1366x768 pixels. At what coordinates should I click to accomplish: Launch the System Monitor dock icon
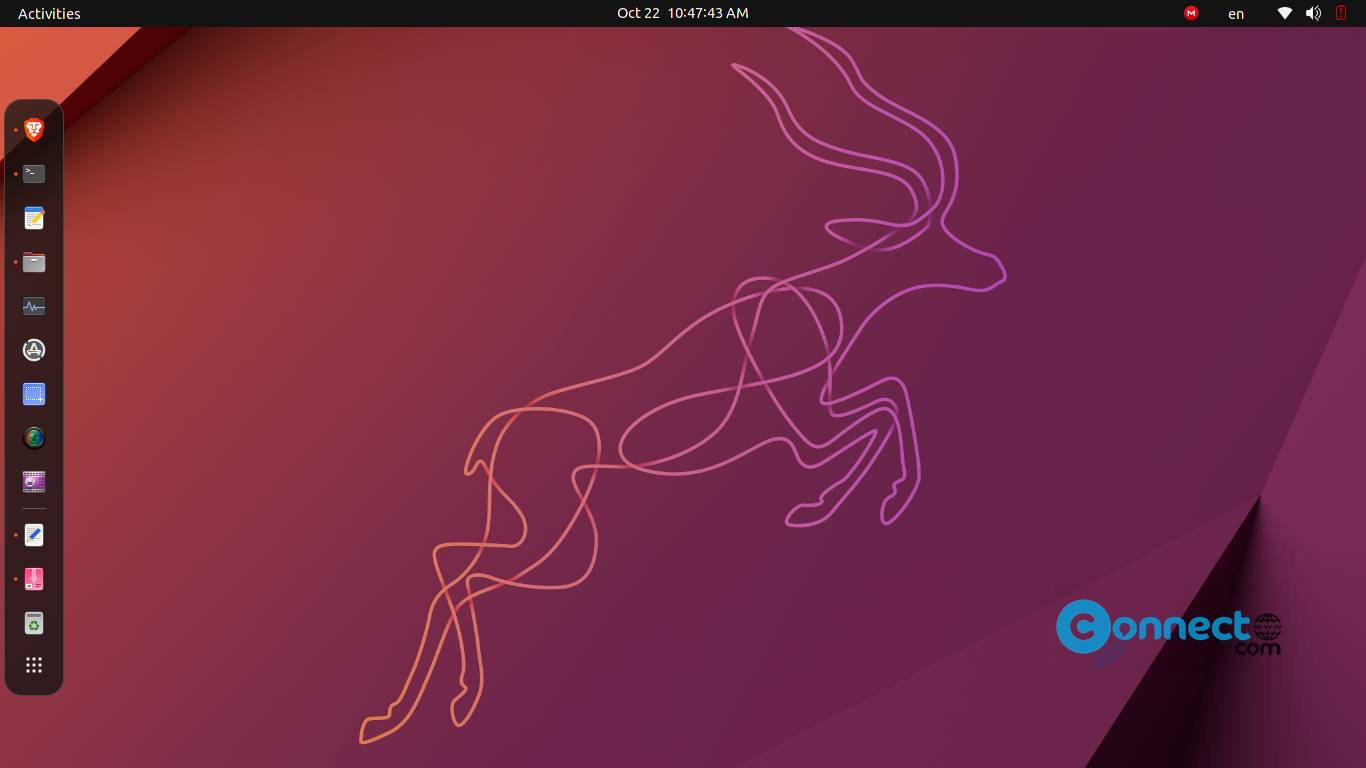[34, 306]
